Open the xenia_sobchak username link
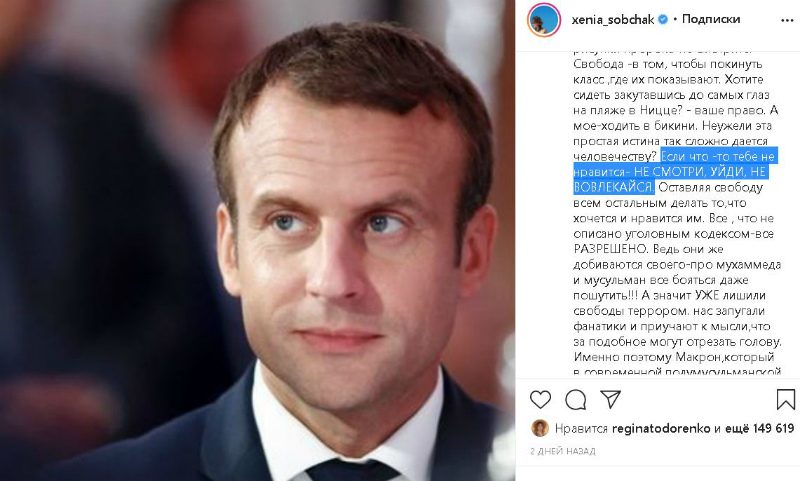Image resolution: width=800 pixels, height=481 pixels. 613,20
